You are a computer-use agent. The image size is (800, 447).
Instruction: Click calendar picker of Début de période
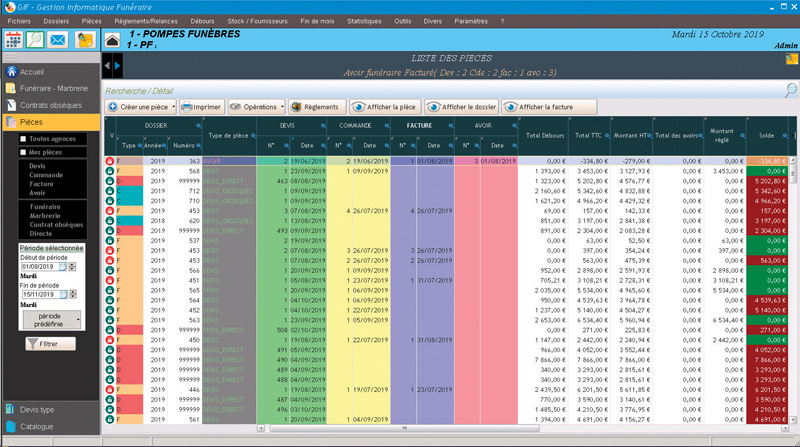(63, 266)
